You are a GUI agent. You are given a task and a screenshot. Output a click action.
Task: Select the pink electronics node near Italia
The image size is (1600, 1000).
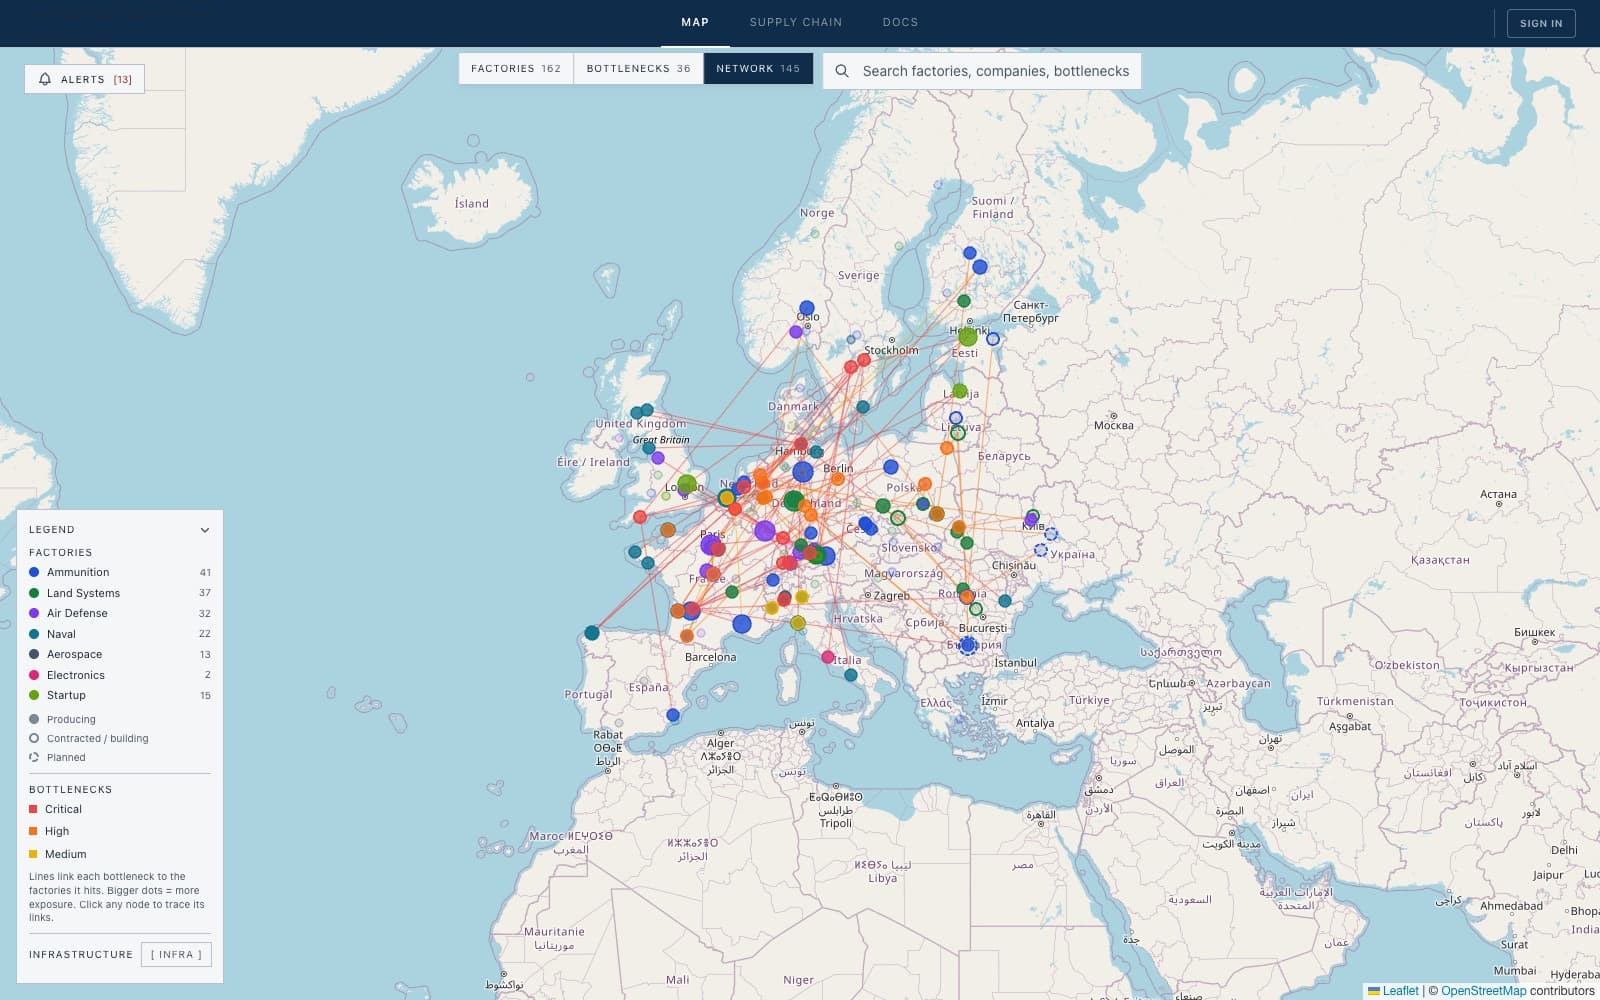point(828,657)
